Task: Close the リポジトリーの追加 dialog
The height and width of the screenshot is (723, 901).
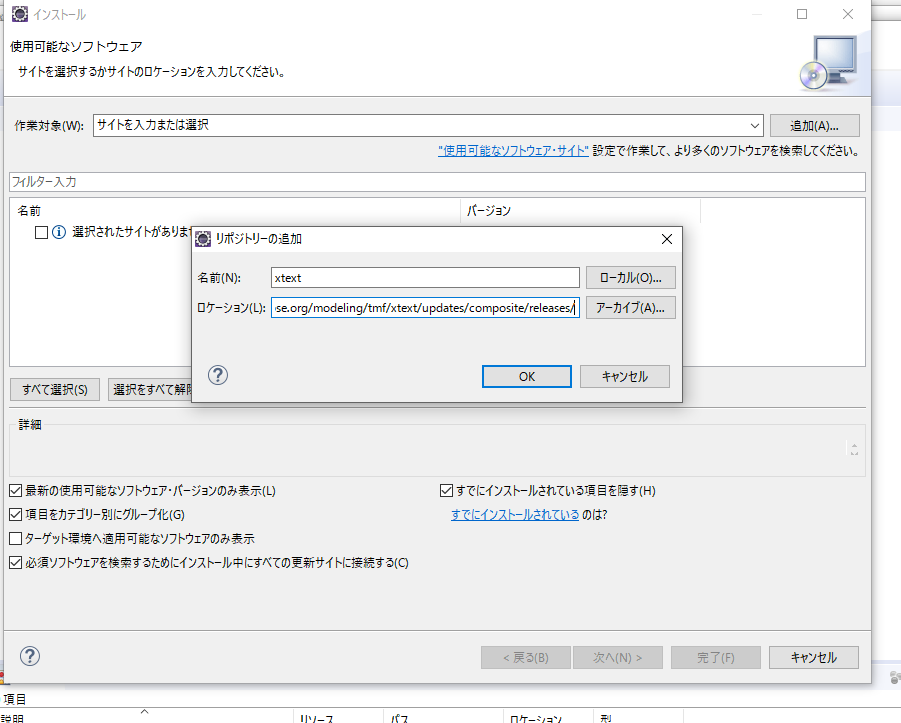Action: point(666,239)
